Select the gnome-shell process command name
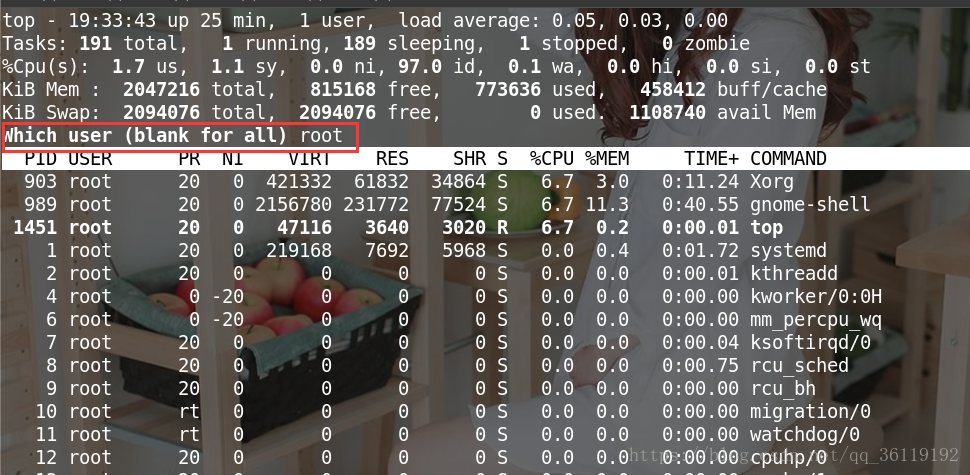 [810, 205]
